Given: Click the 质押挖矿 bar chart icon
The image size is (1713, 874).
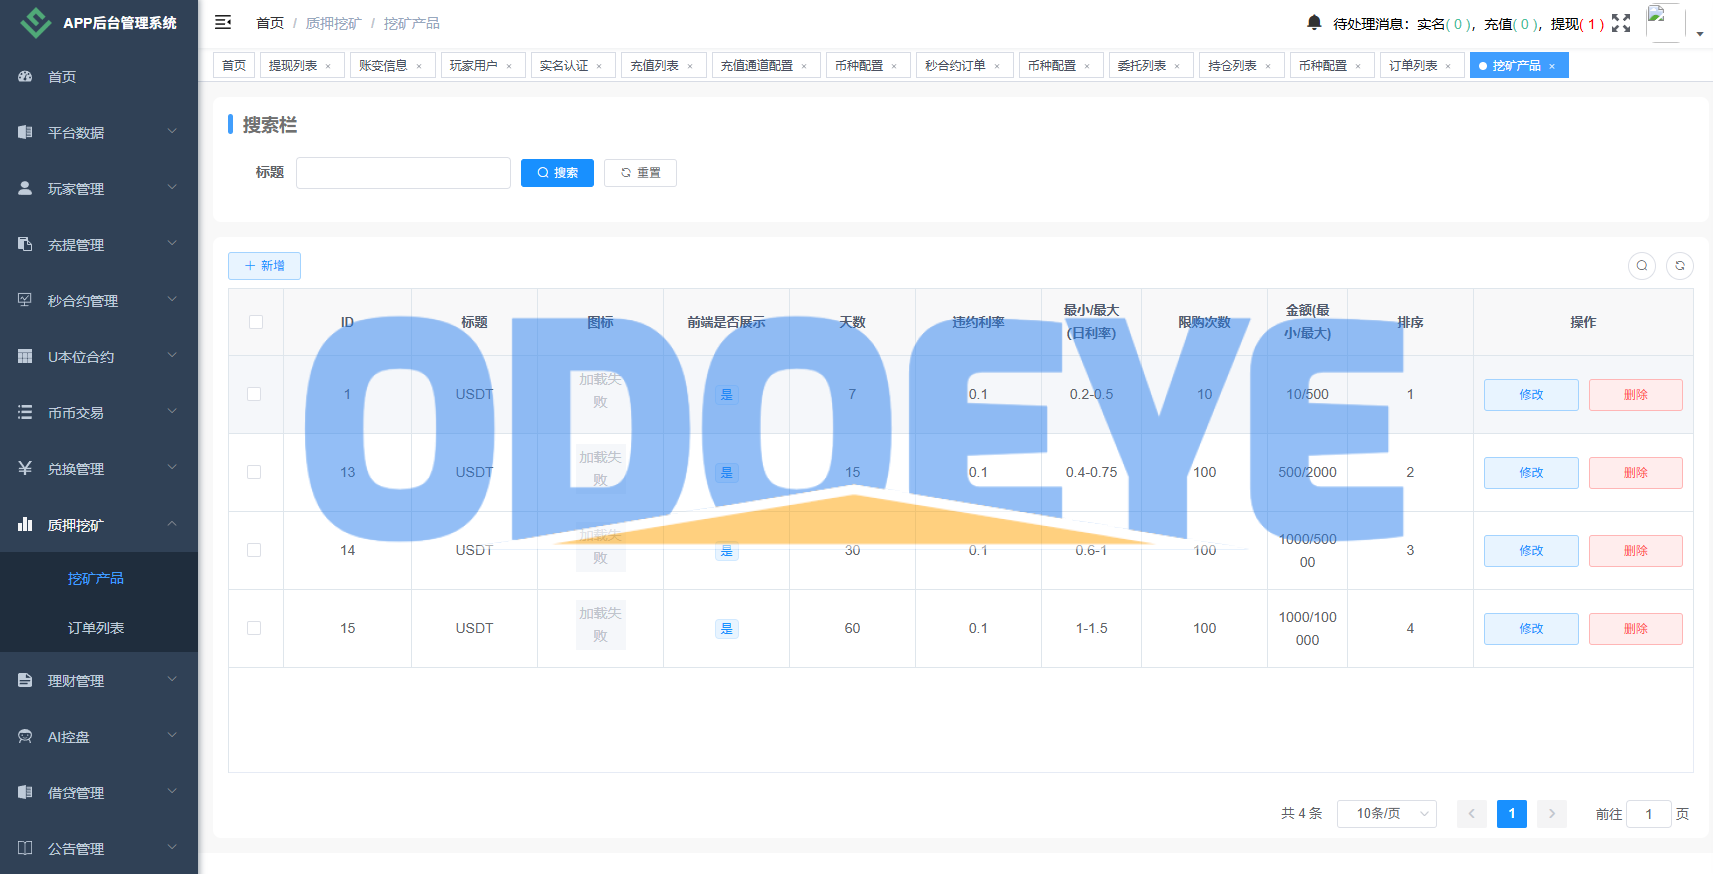Looking at the screenshot, I should point(25,525).
